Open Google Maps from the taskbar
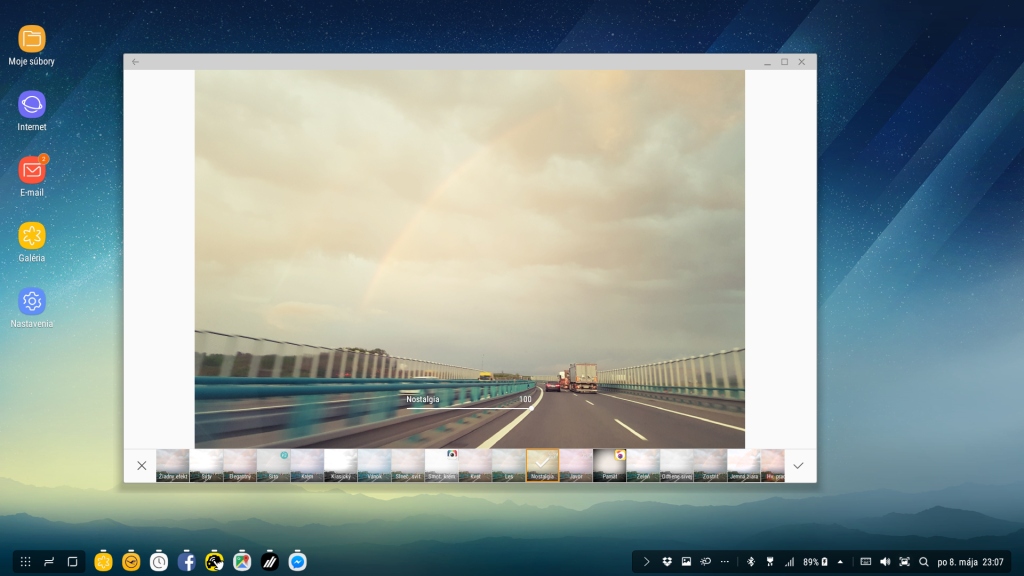Image resolution: width=1024 pixels, height=576 pixels. 242,562
